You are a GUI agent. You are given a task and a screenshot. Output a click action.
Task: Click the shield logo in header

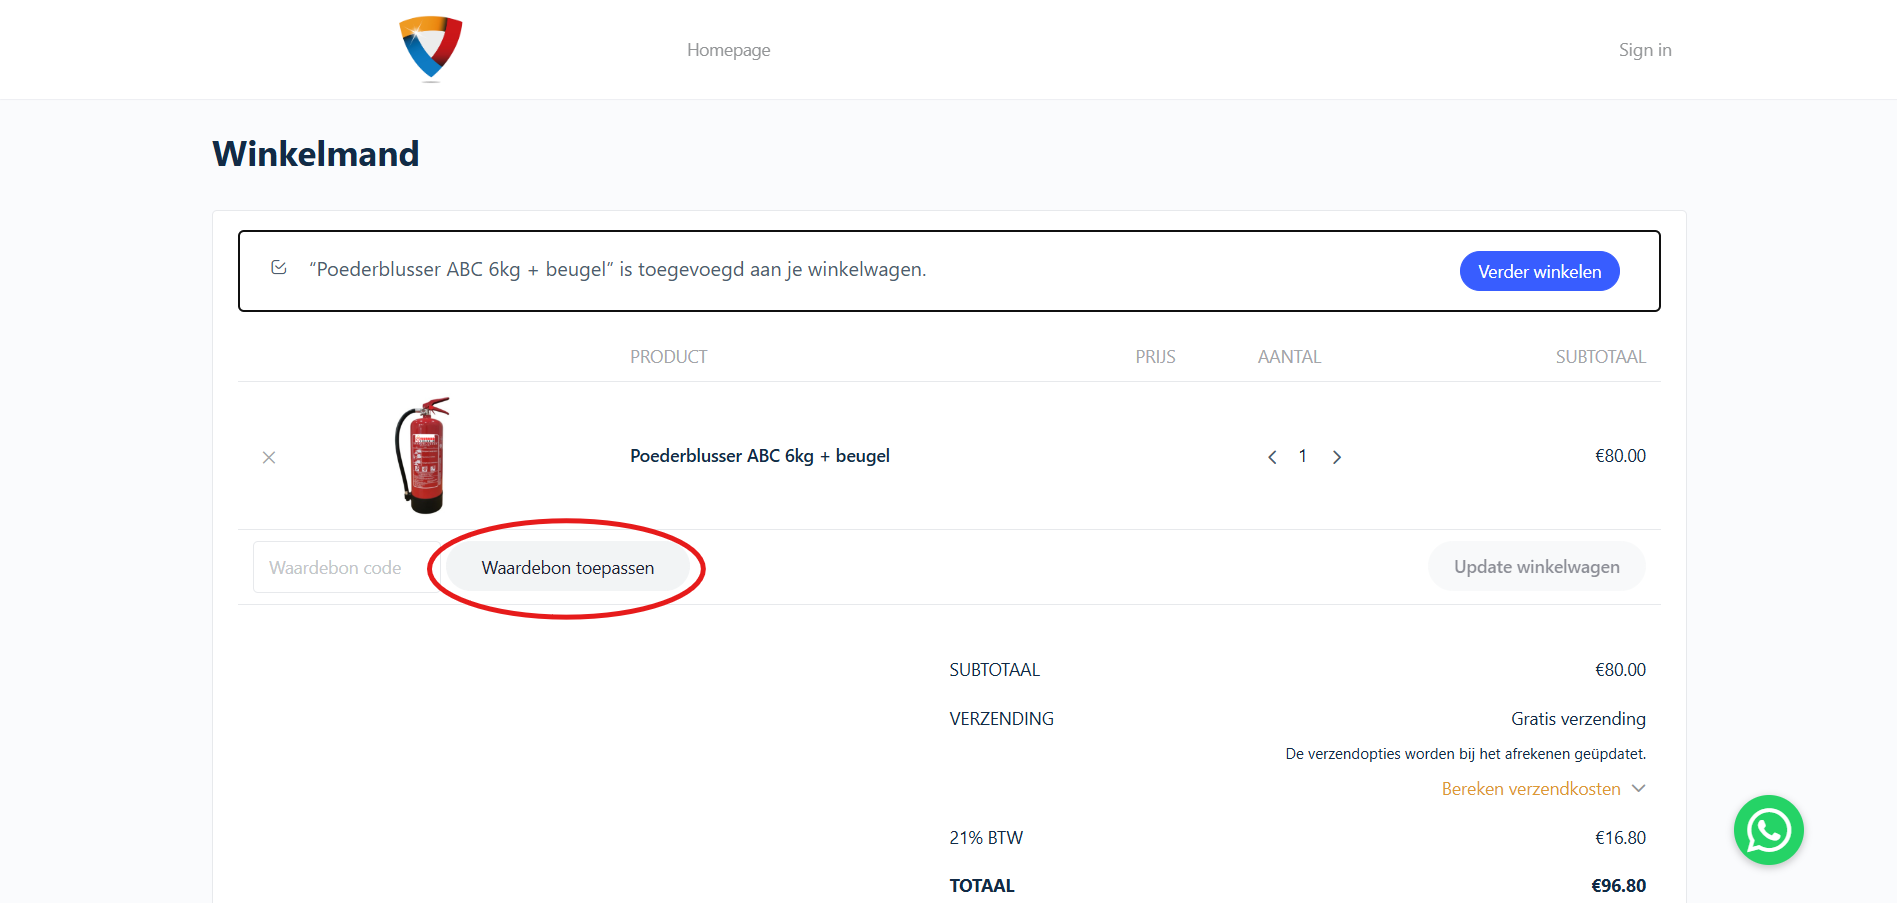click(x=431, y=48)
